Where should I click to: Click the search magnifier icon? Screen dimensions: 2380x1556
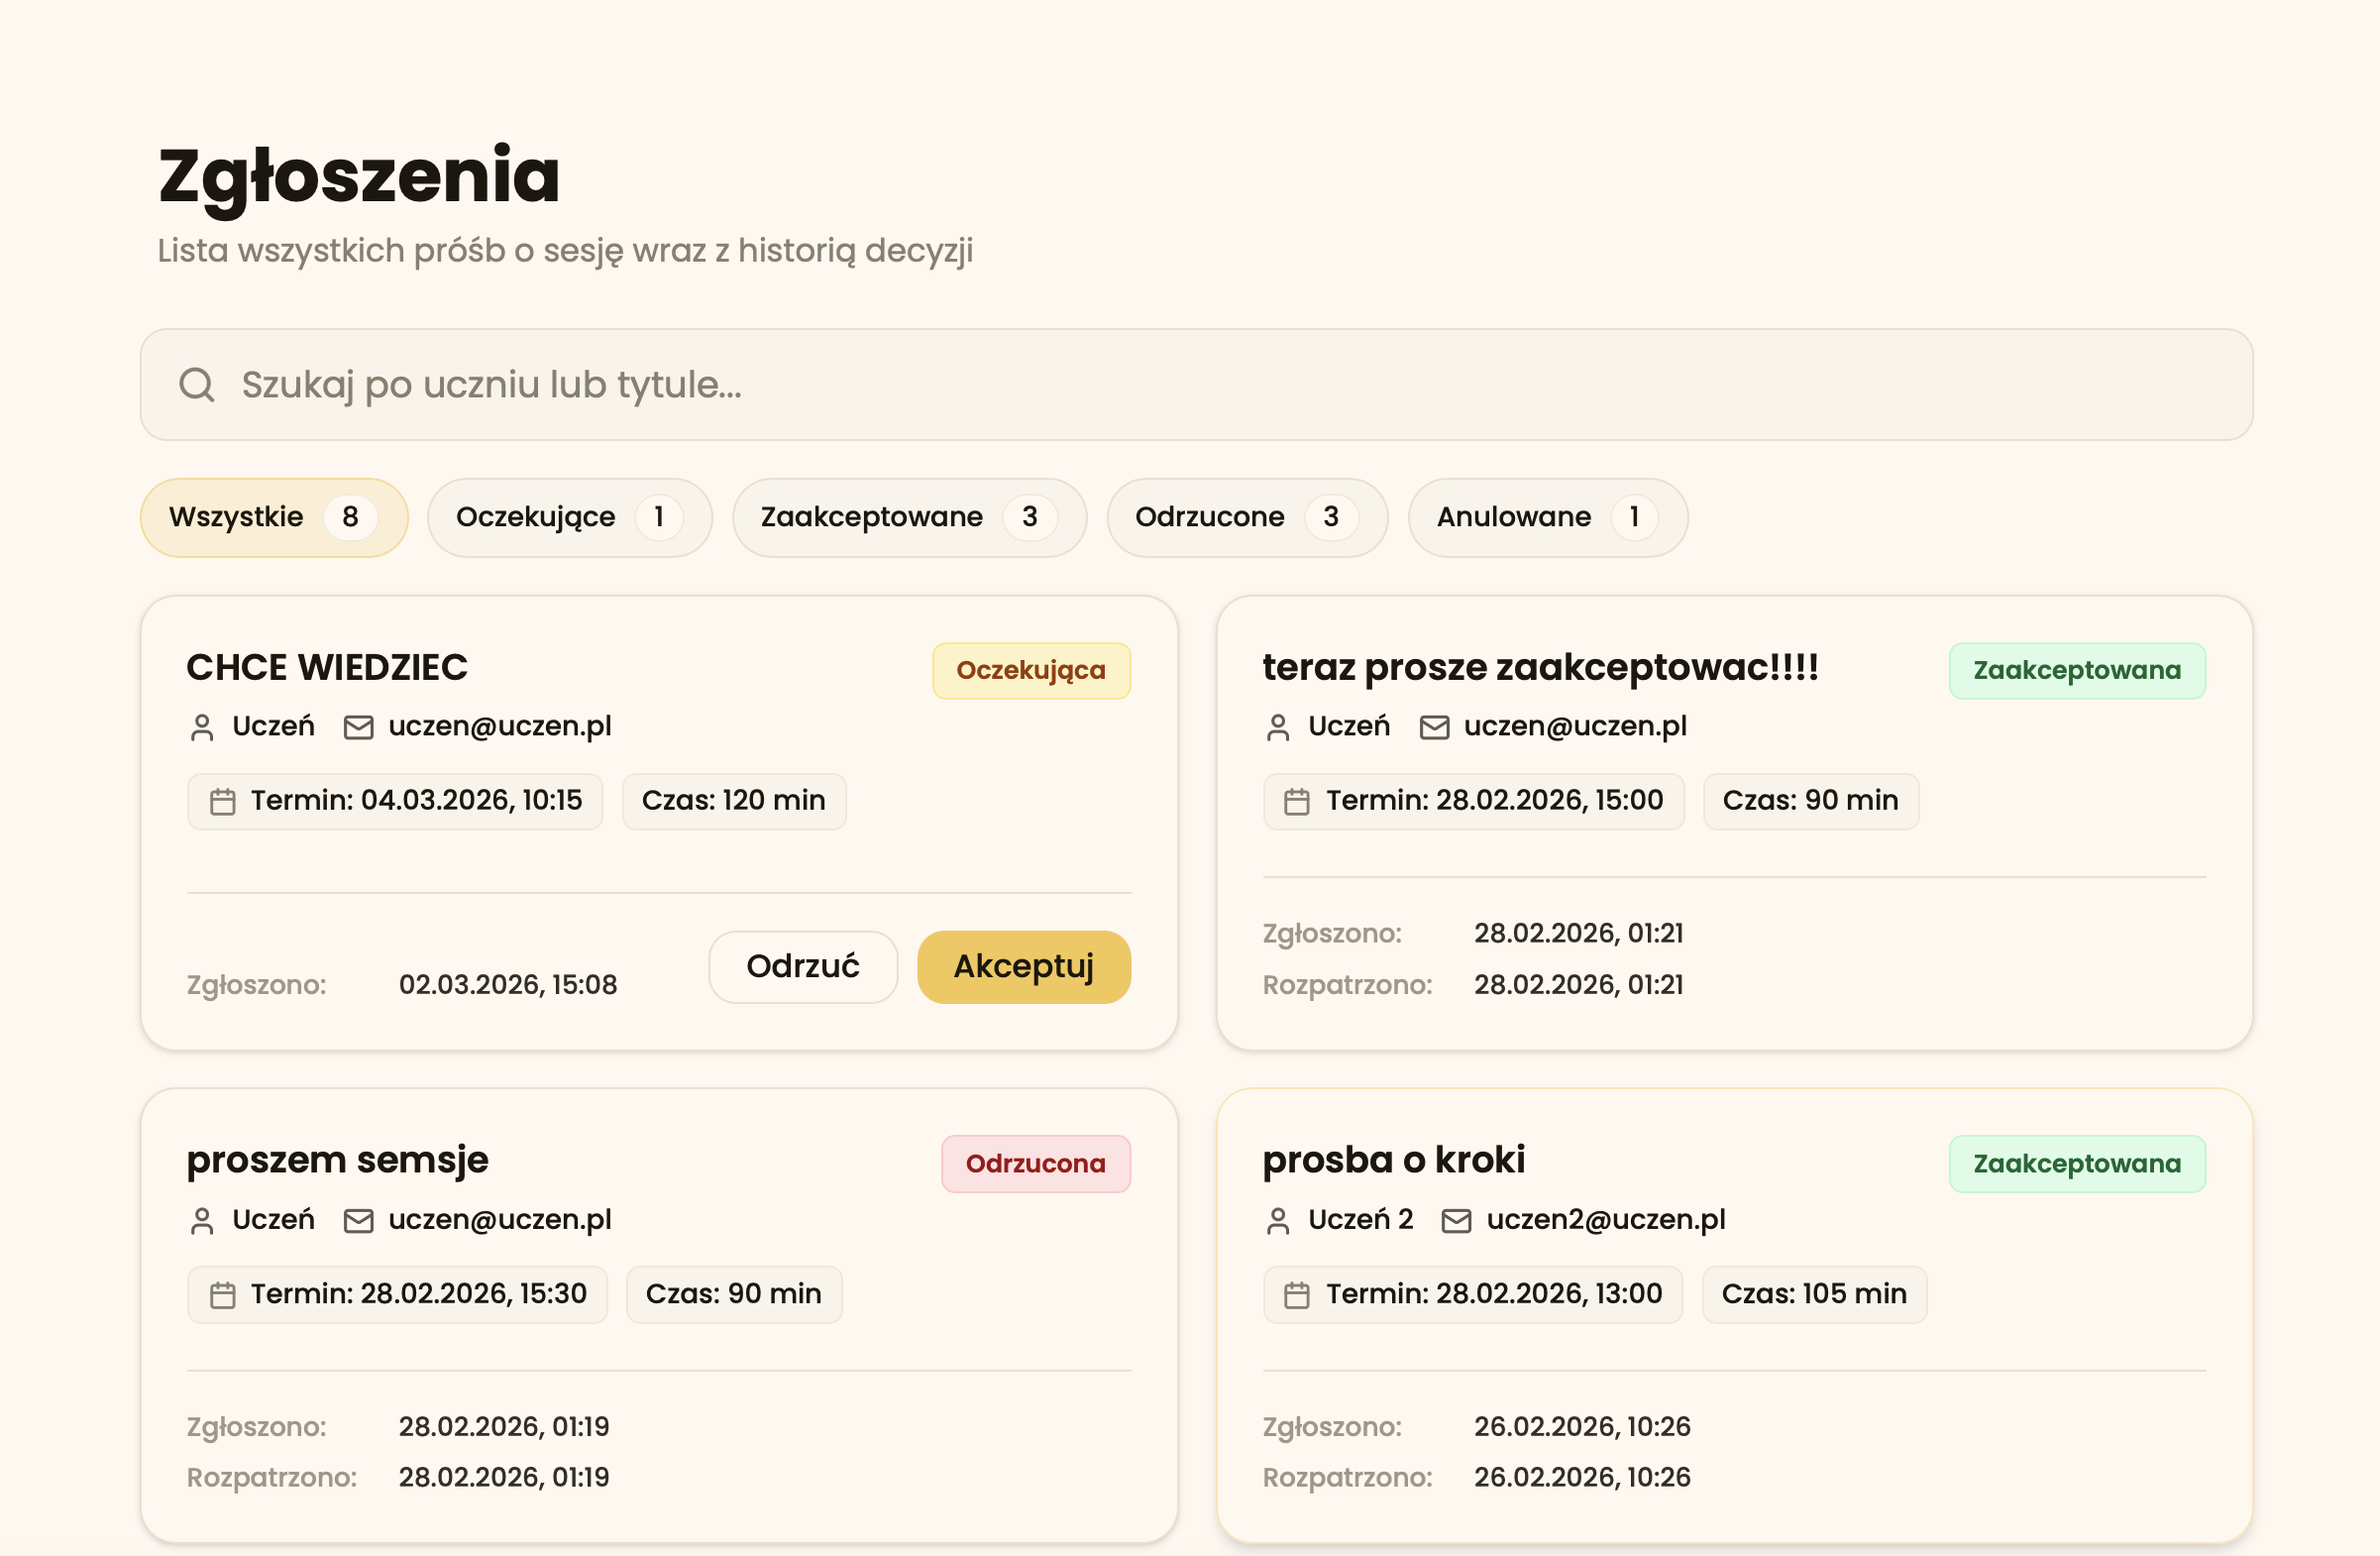point(197,385)
